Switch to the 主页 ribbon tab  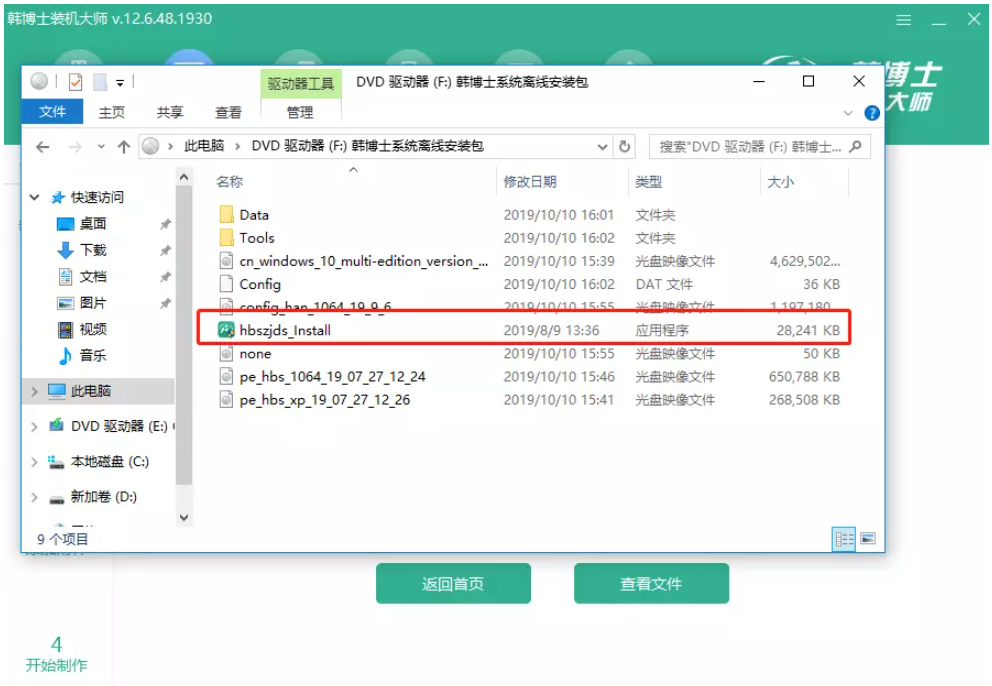coord(112,112)
